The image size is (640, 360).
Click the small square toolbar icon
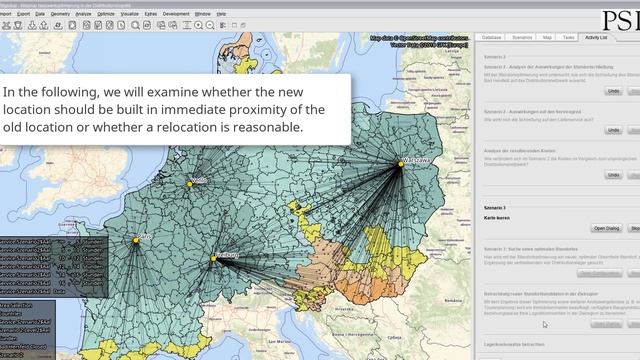coord(234,25)
